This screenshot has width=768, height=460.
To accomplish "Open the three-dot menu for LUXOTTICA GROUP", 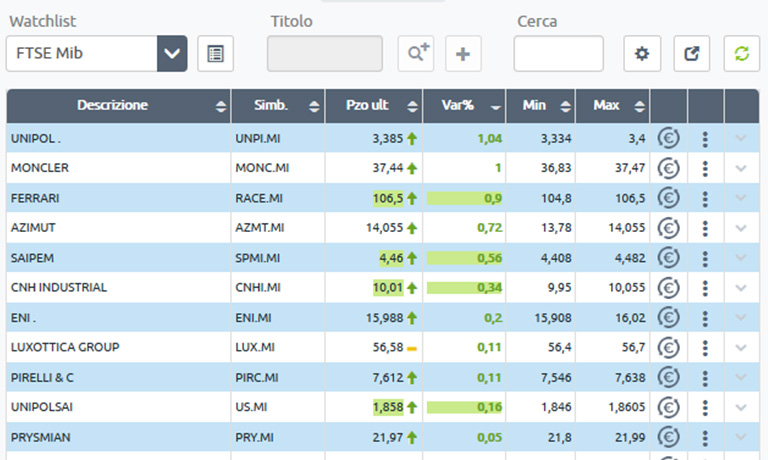I will pos(705,348).
